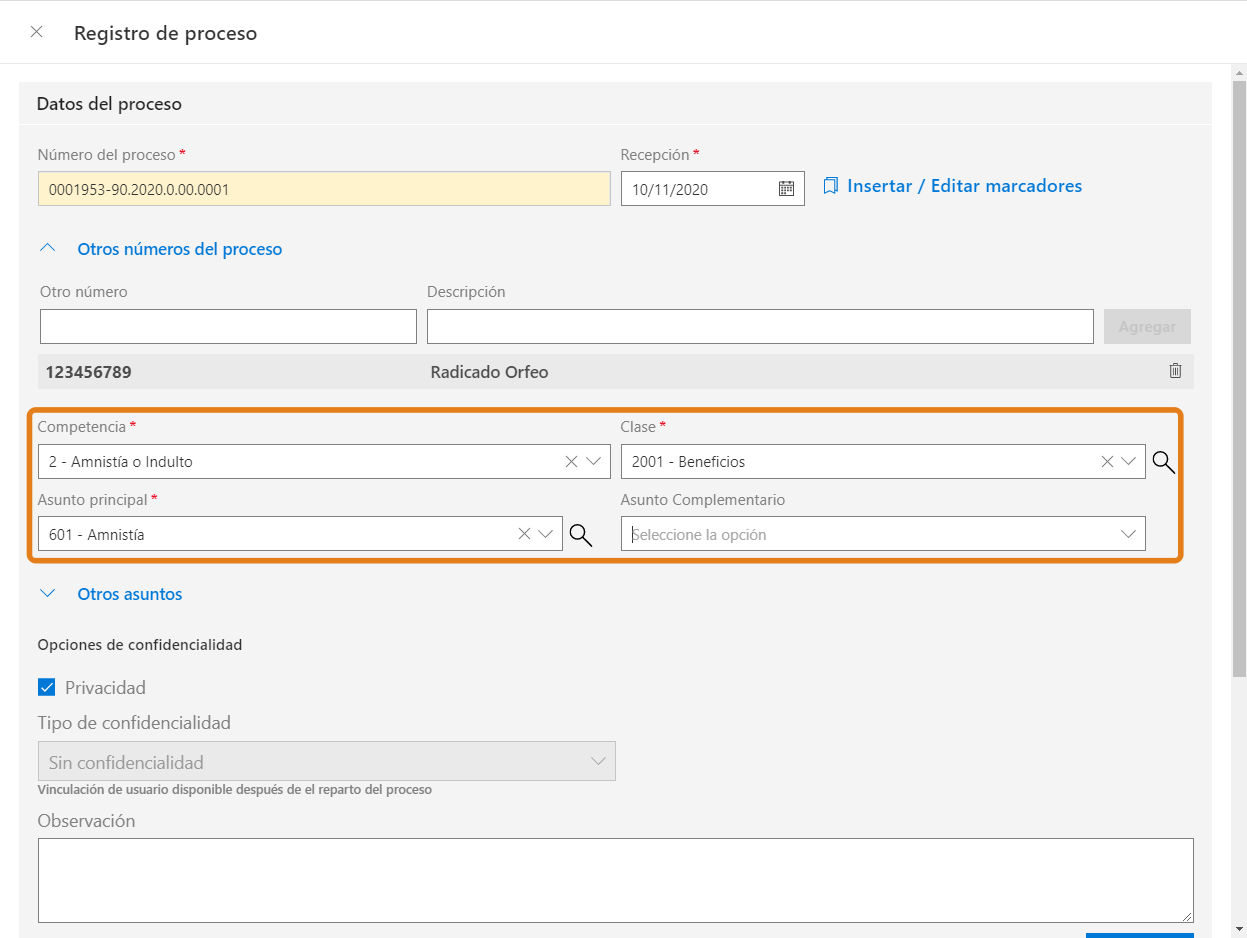Viewport: 1247px width, 938px height.
Task: Clear the Asunto principal selection
Action: (524, 534)
